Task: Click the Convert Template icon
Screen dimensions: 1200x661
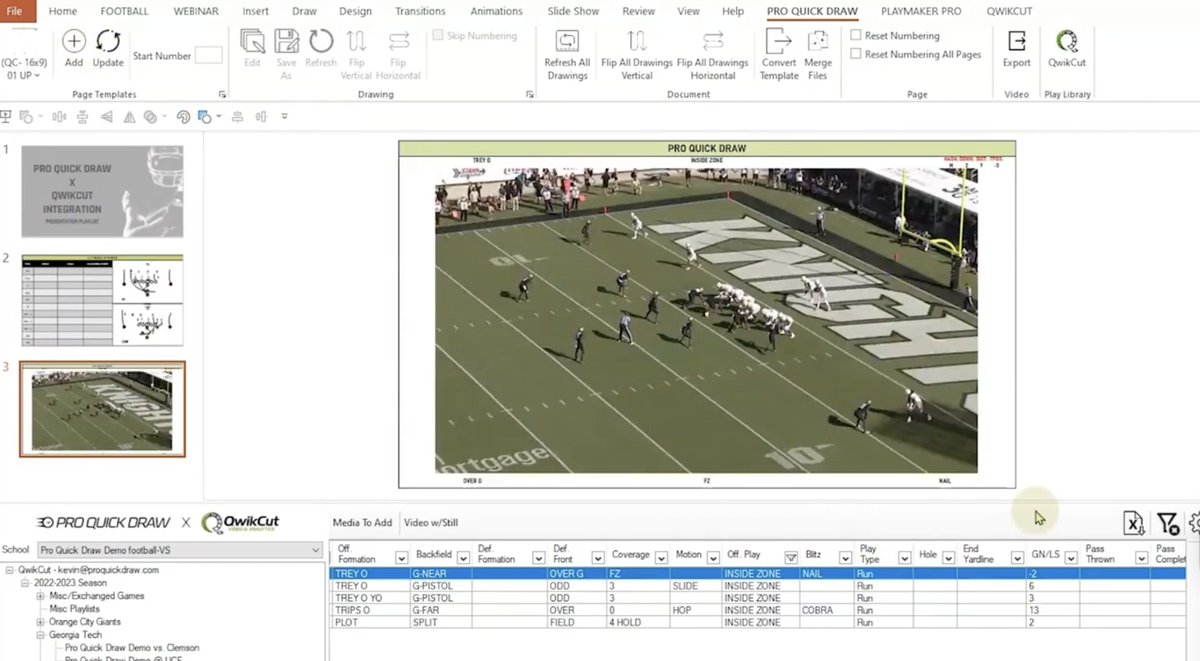Action: tap(778, 41)
